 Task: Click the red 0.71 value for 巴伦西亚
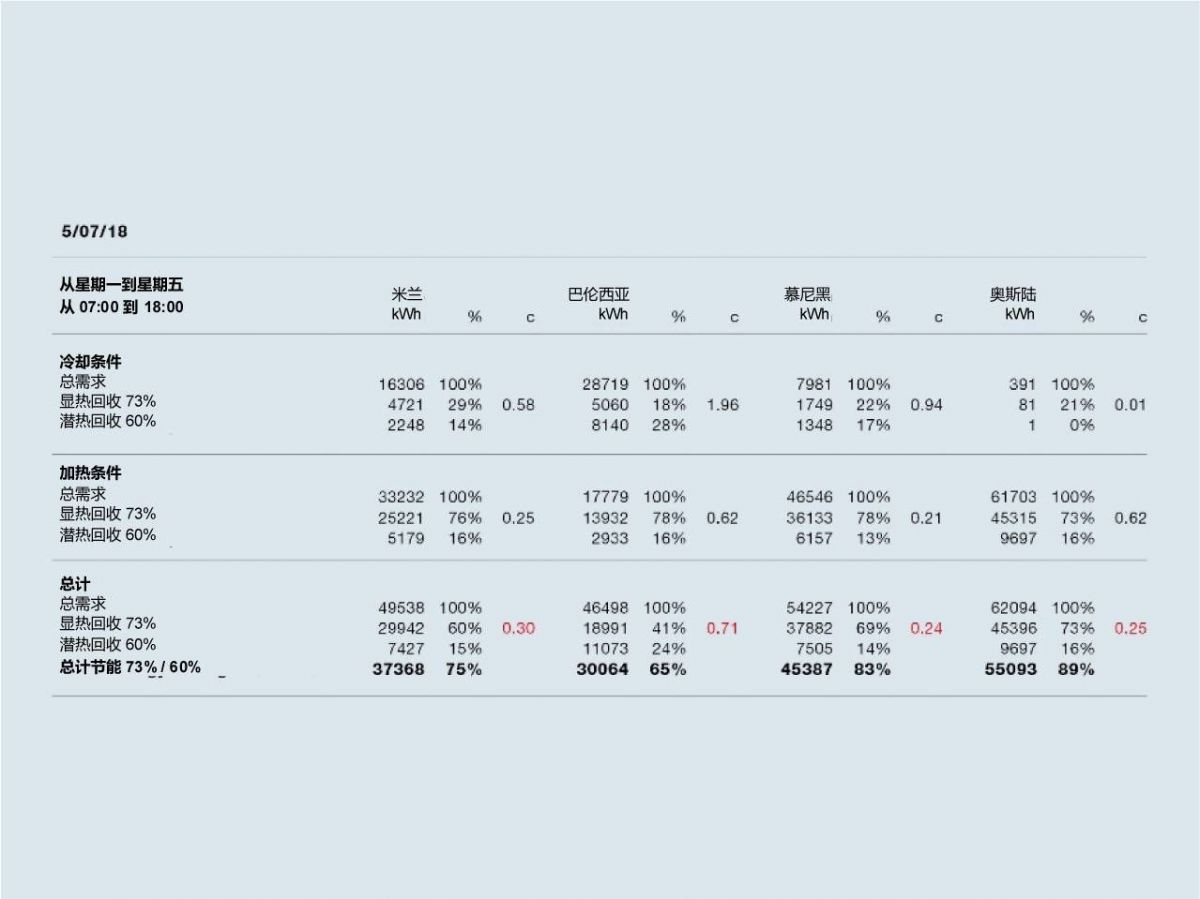pos(722,628)
